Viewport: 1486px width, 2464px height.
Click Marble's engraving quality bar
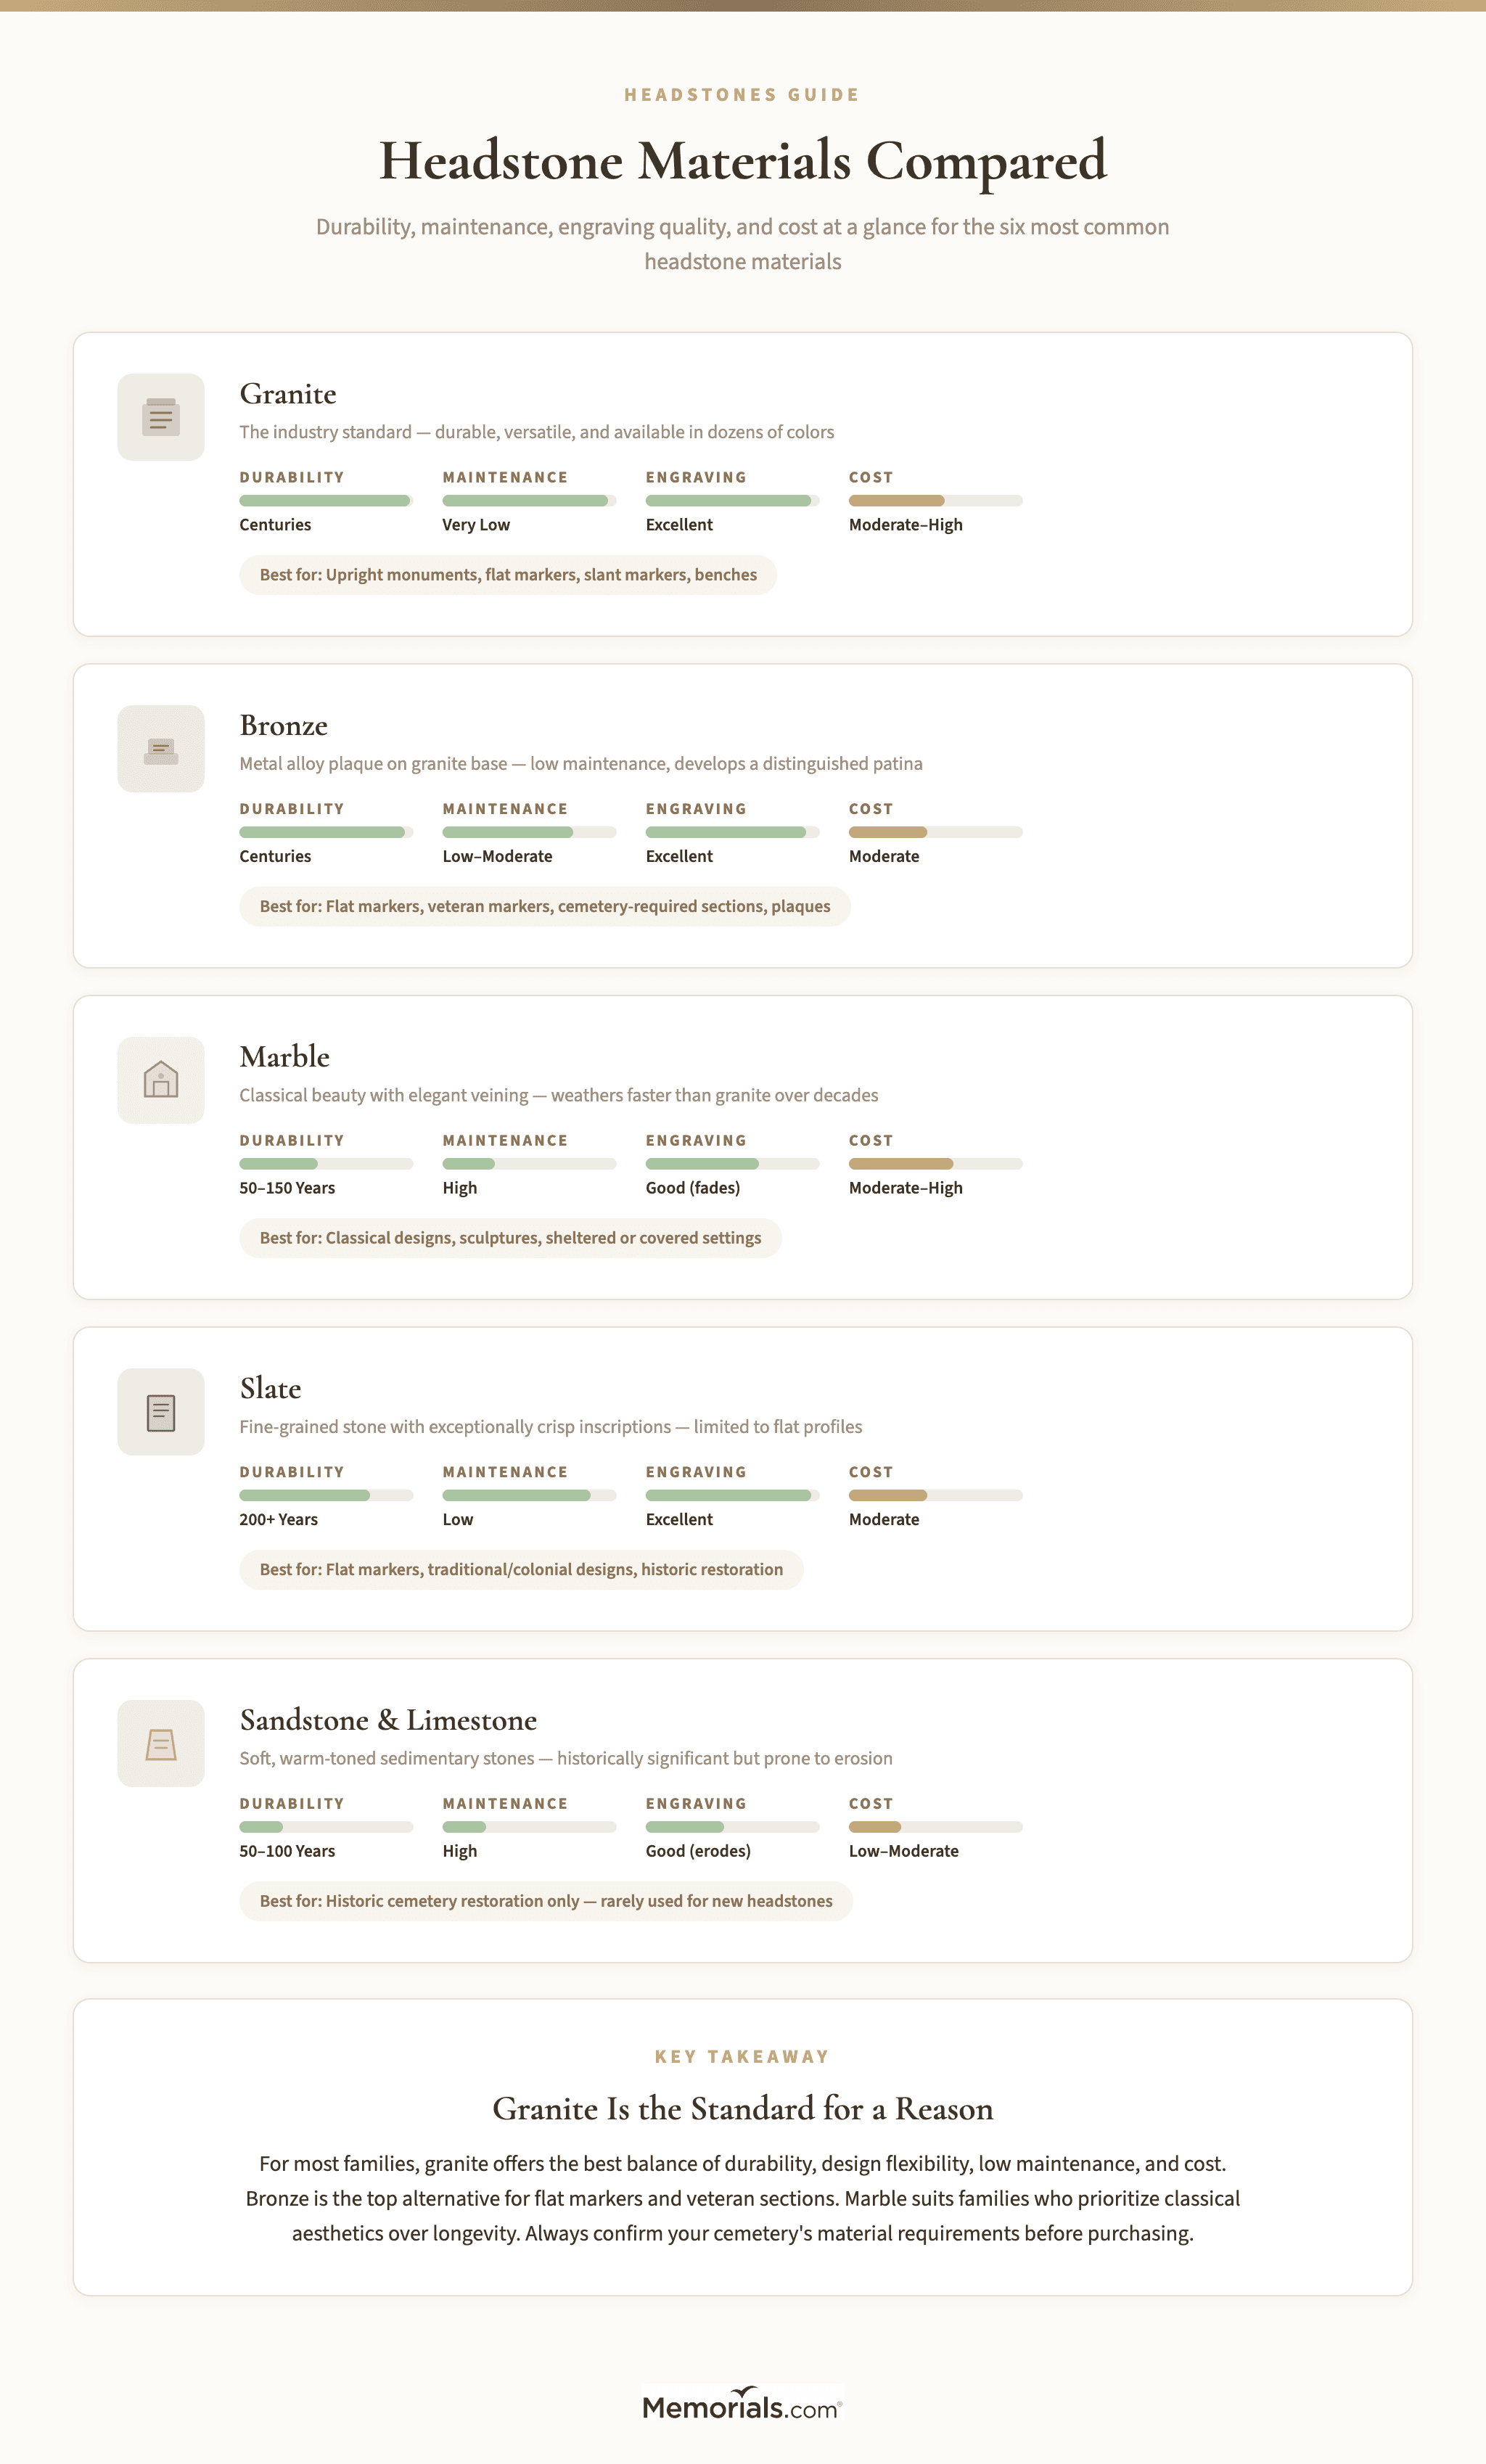pos(732,1163)
